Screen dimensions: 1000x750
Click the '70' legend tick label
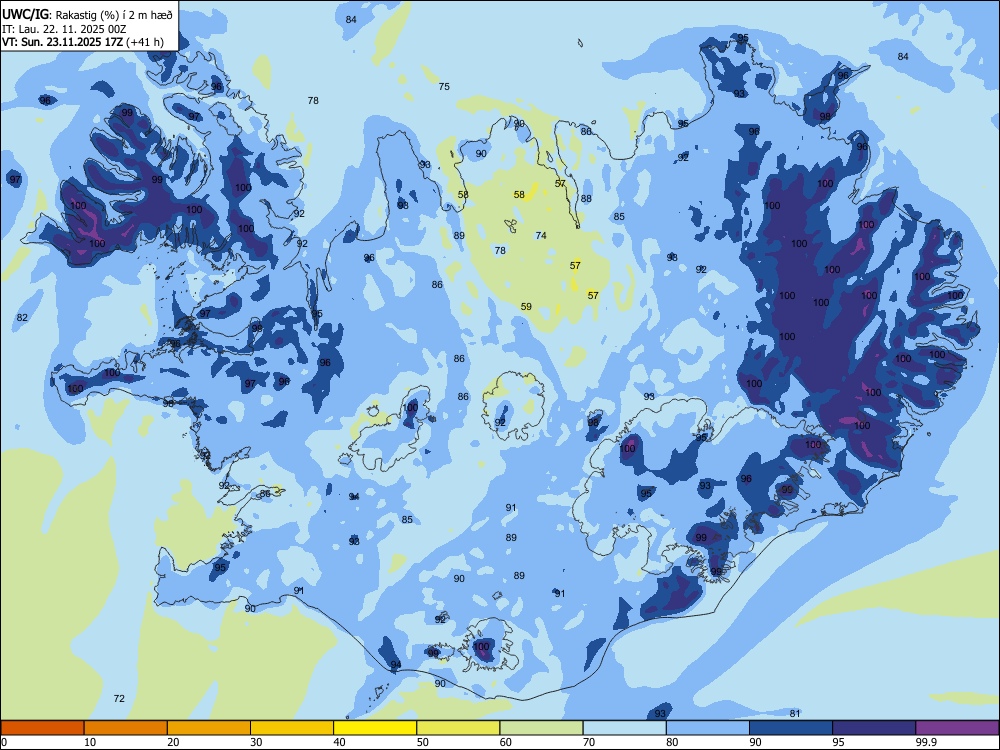point(589,742)
